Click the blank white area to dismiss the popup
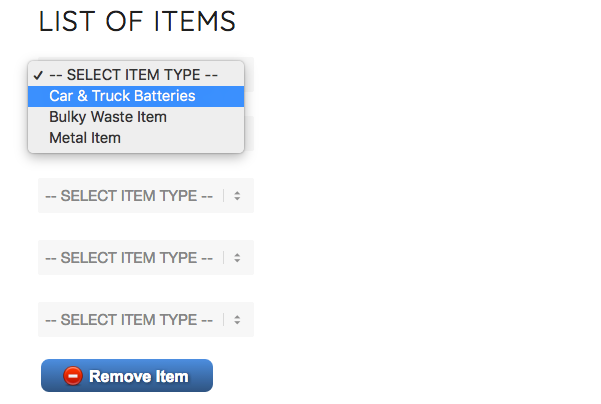This screenshot has height=404, width=601. pos(422,192)
